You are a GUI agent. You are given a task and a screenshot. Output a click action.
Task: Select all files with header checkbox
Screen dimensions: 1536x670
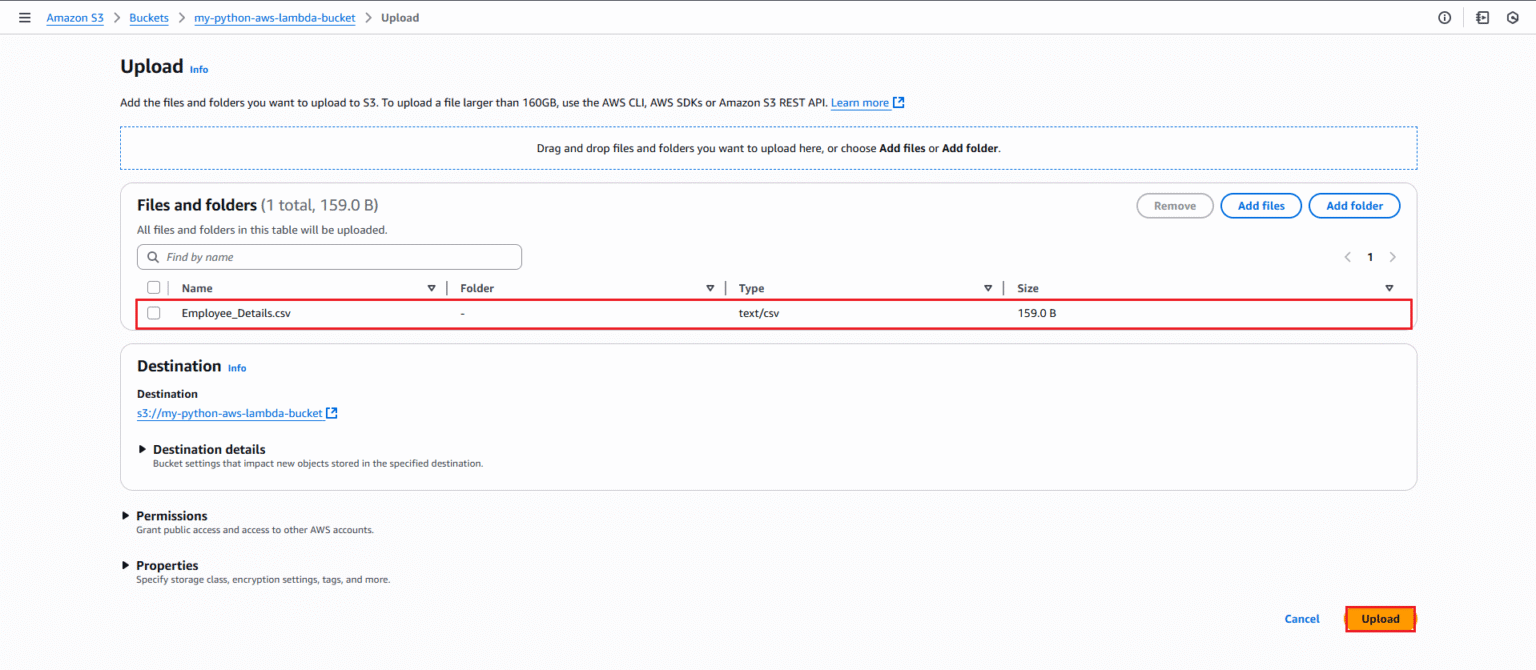coord(153,287)
